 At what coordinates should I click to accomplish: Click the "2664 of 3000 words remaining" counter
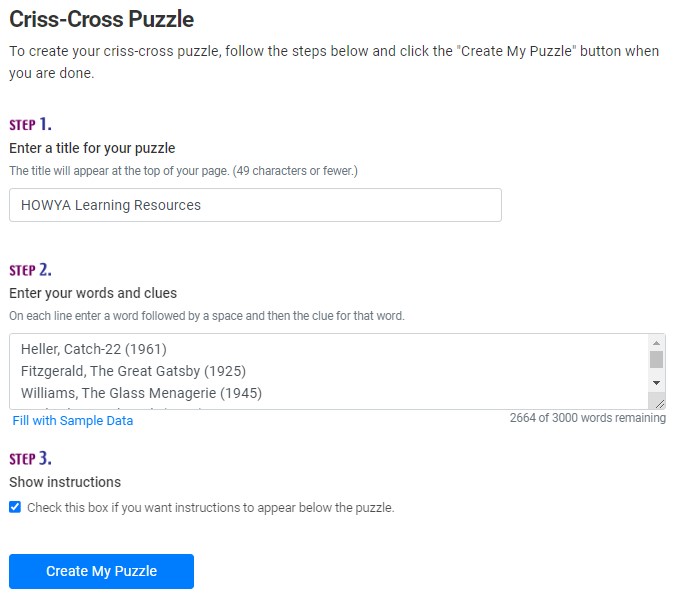tap(587, 418)
